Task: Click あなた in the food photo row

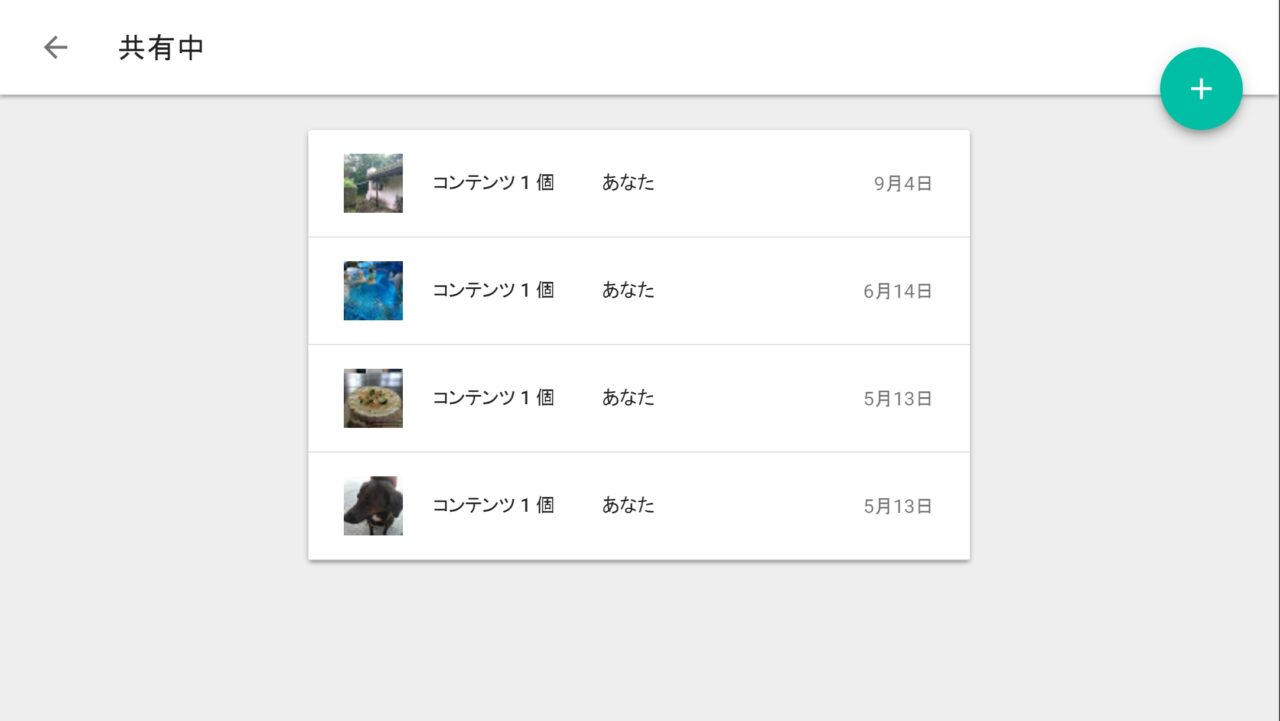Action: click(628, 398)
